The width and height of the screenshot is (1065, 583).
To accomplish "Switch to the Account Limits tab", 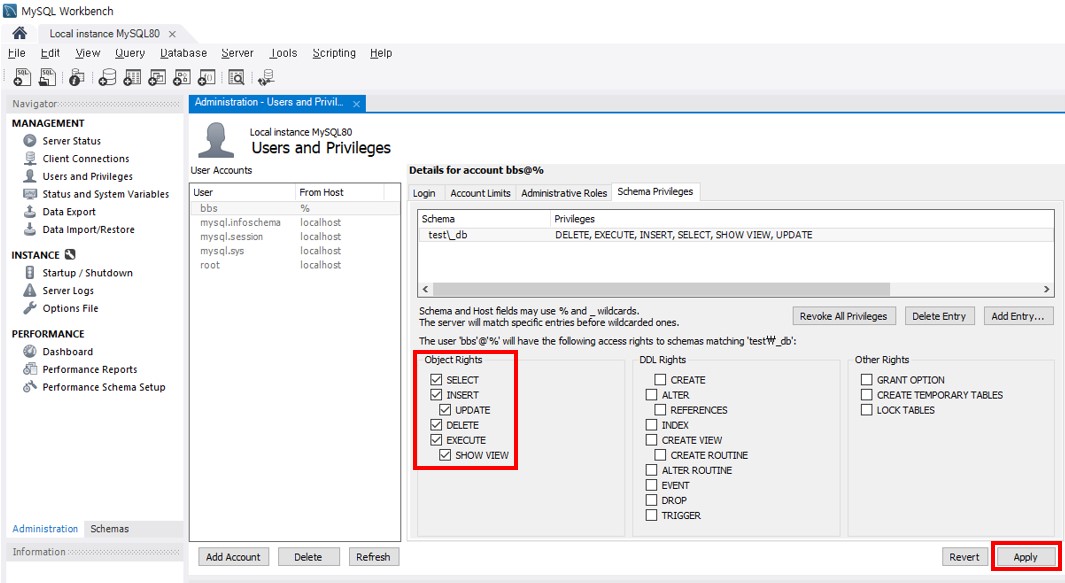I will pyautogui.click(x=480, y=193).
